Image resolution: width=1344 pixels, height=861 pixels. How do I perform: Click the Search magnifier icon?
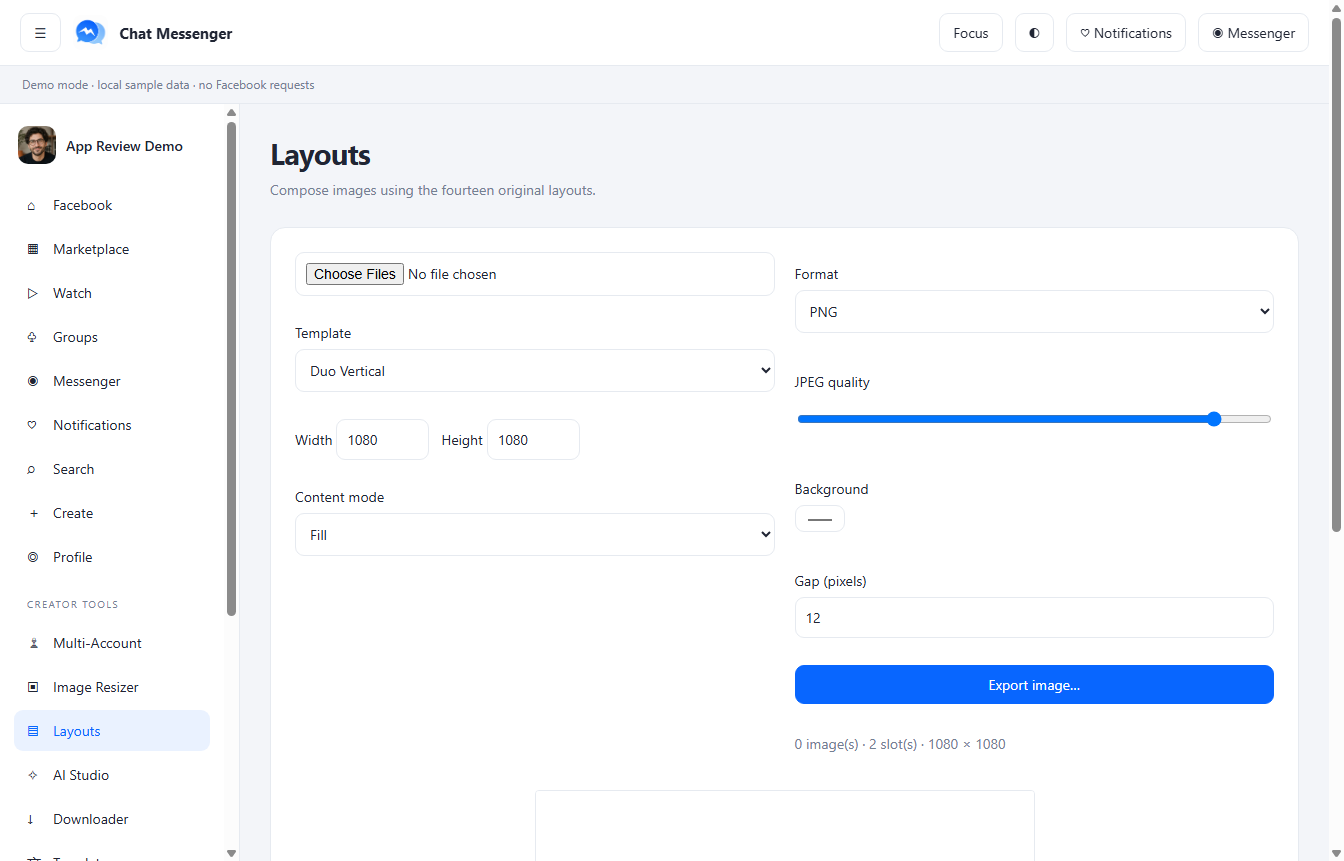pos(32,469)
